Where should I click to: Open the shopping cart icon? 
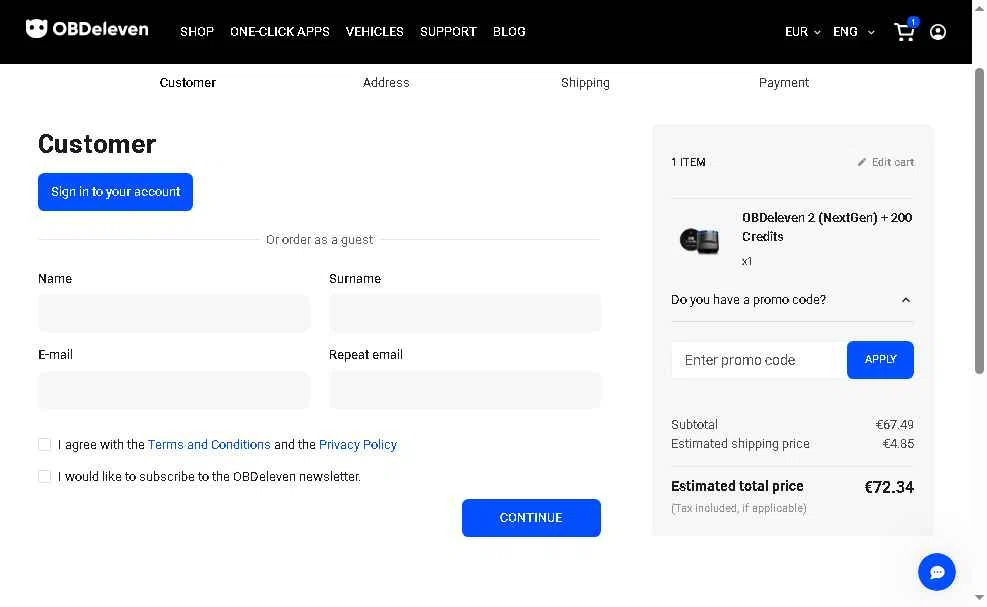[905, 32]
